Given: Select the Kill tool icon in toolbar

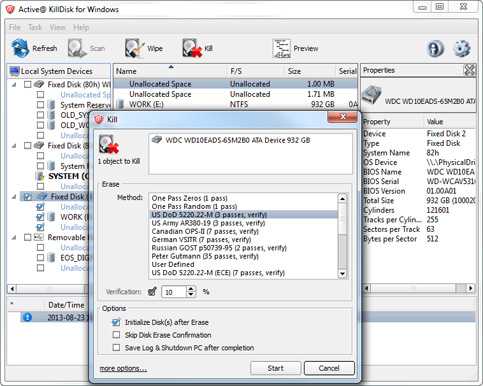Looking at the screenshot, I should (x=192, y=48).
